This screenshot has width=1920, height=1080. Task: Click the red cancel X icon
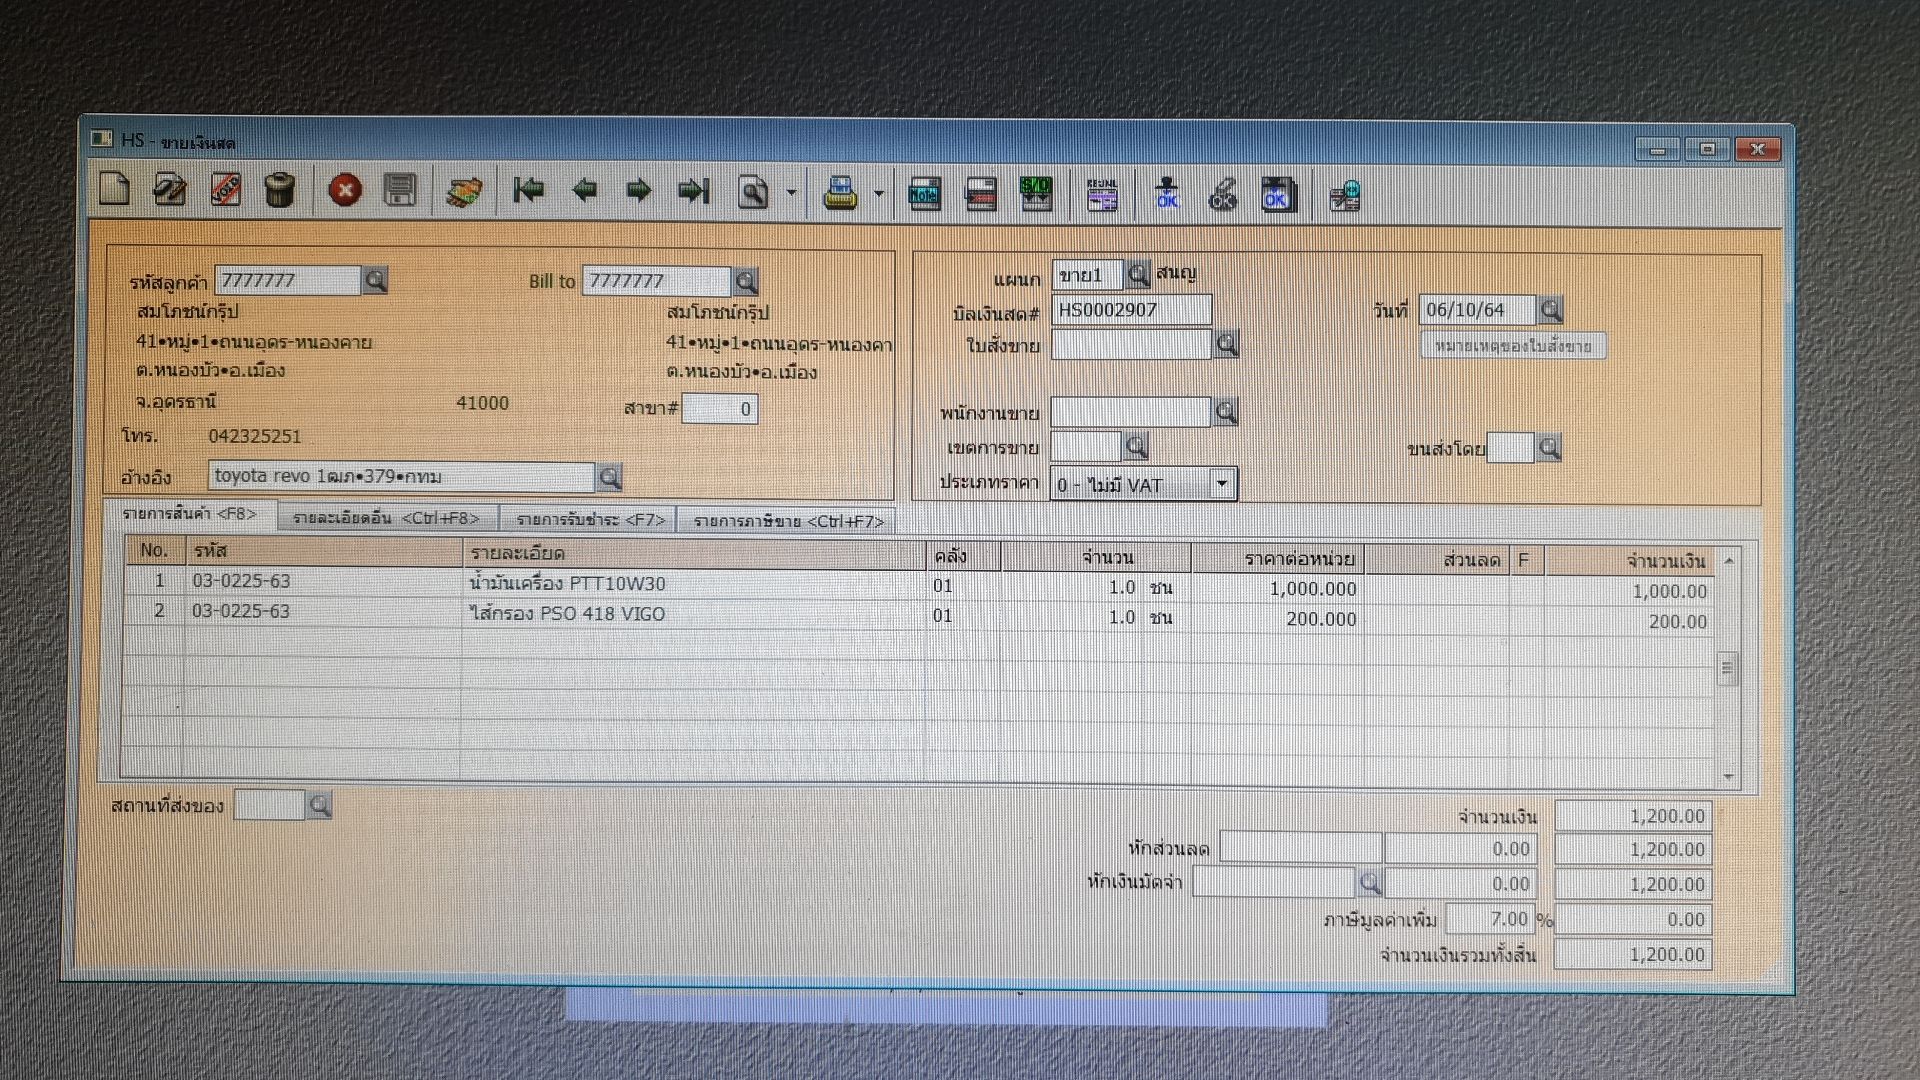(345, 190)
